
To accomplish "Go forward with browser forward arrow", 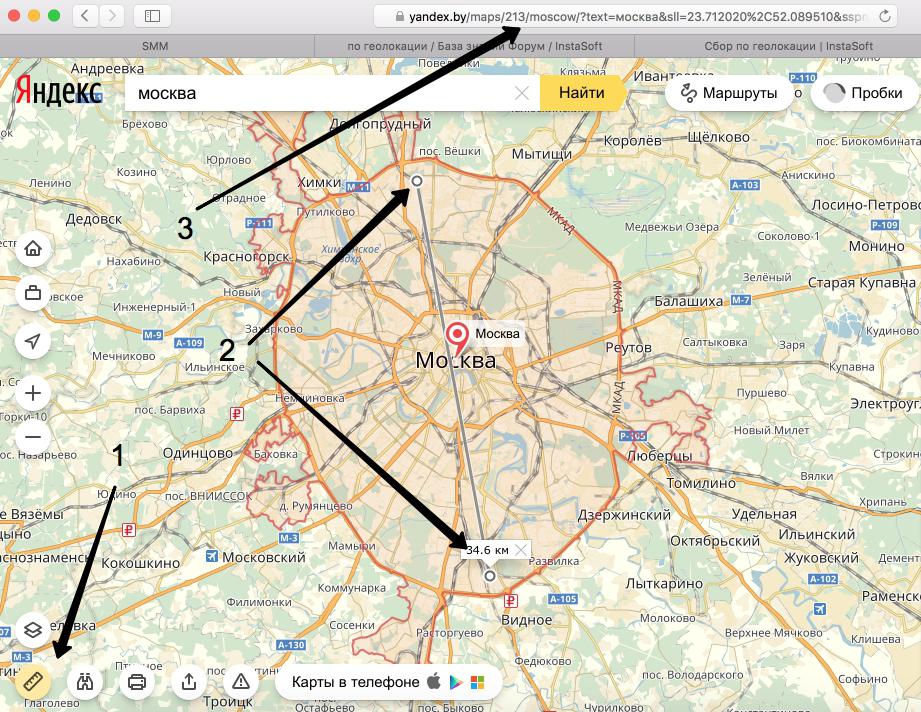I will [x=112, y=16].
